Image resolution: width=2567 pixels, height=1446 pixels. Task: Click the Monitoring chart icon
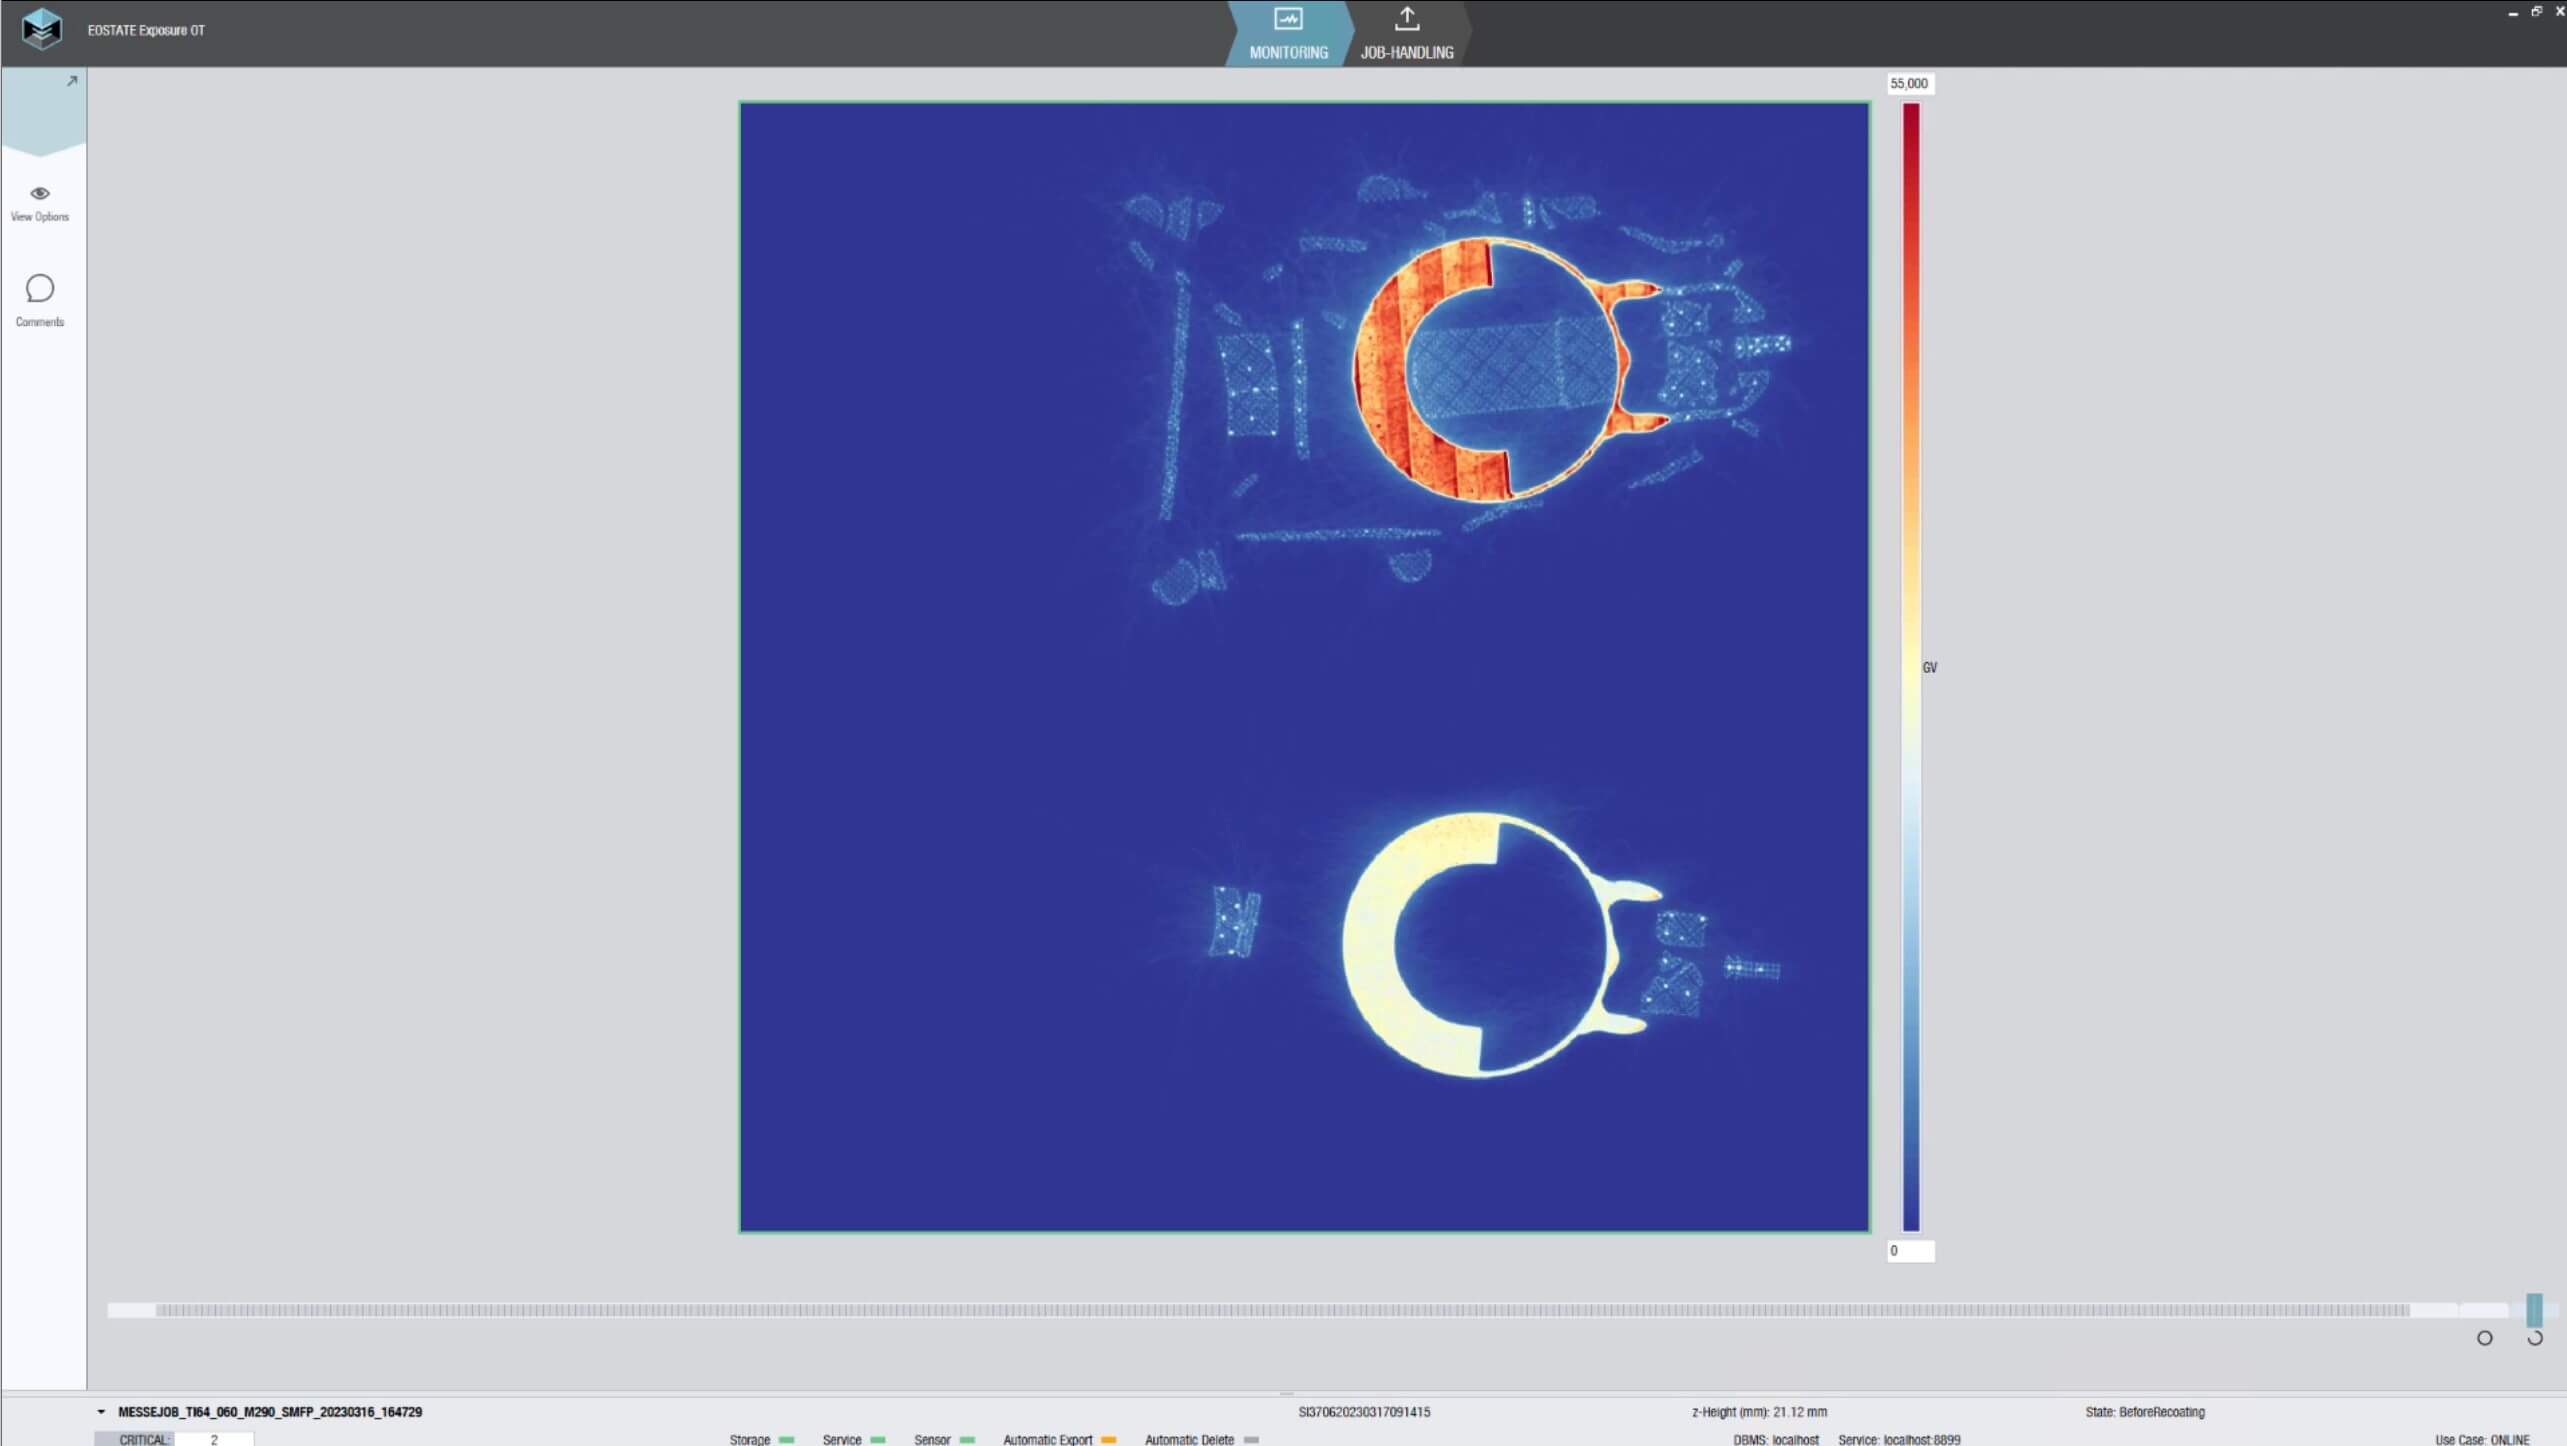(1288, 18)
